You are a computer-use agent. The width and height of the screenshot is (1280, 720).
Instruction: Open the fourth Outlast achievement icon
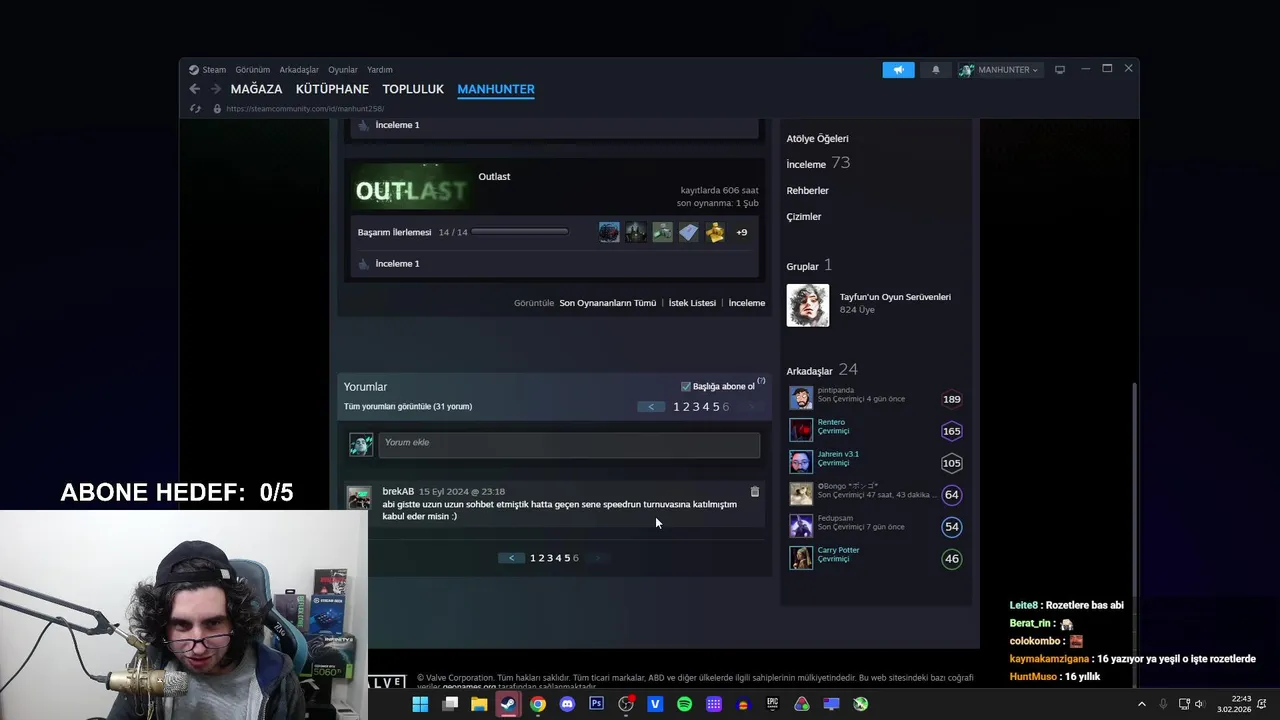[x=688, y=232]
